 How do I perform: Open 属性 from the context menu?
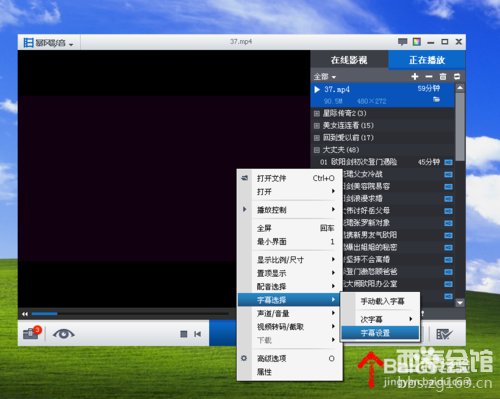[x=290, y=372]
